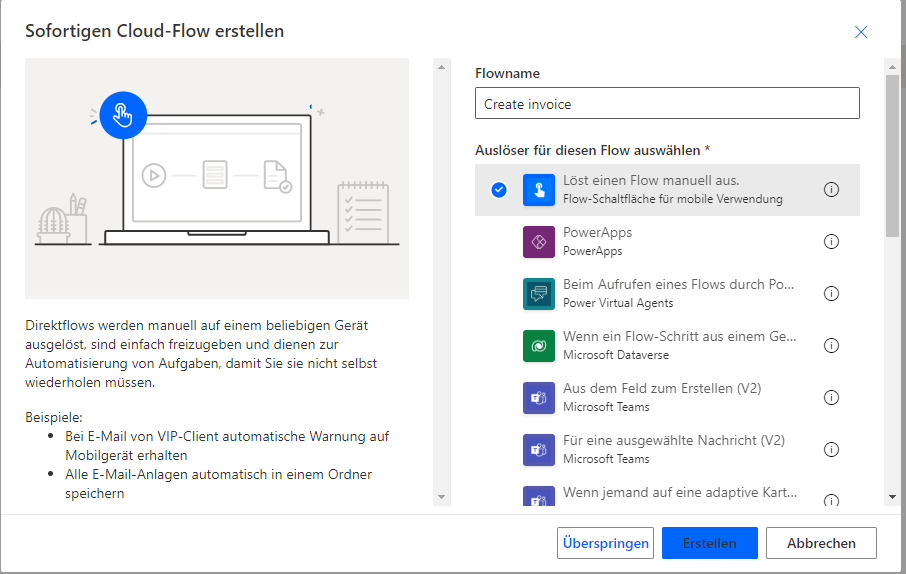The height and width of the screenshot is (574, 906).
Task: Click the Flowname field containing 'Create invoice'
Action: pyautogui.click(x=667, y=103)
